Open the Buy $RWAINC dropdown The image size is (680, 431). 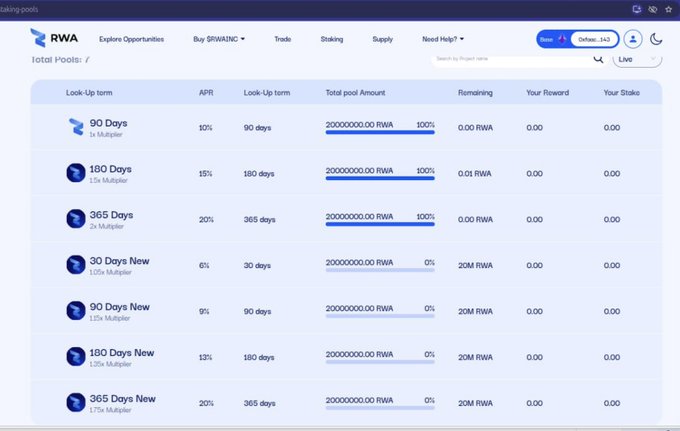point(219,39)
